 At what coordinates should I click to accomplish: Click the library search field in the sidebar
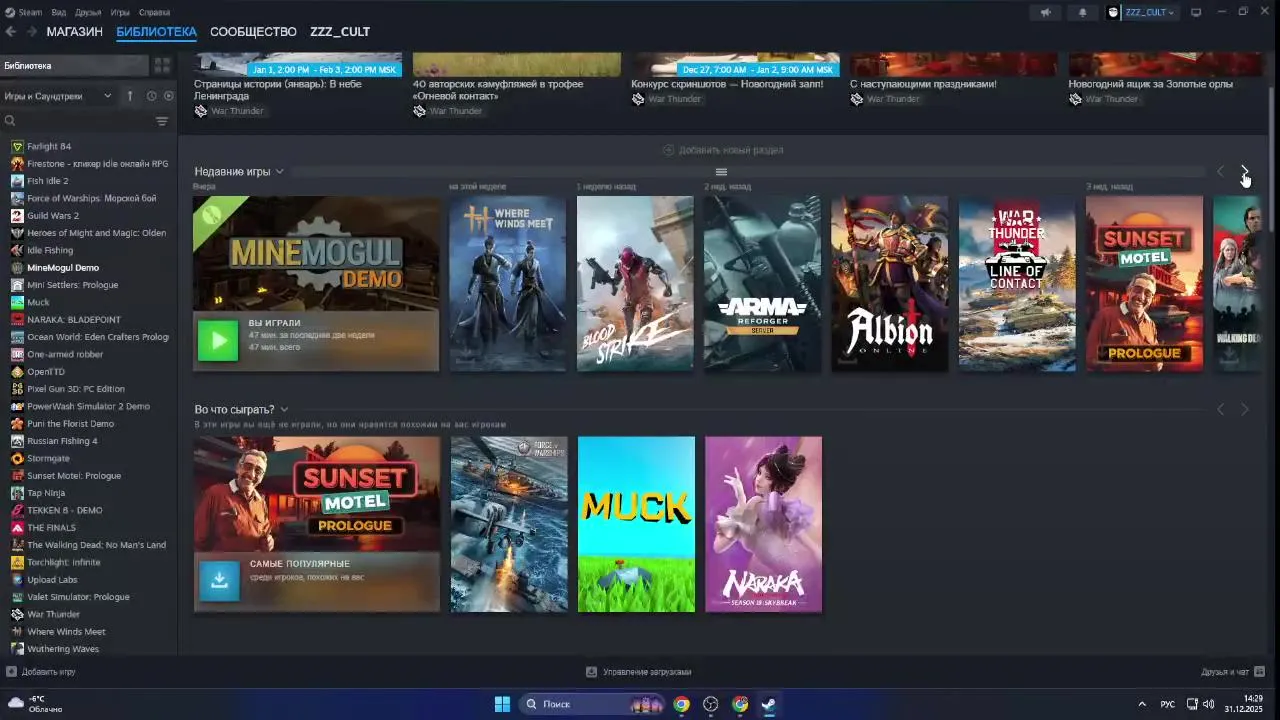[78, 121]
